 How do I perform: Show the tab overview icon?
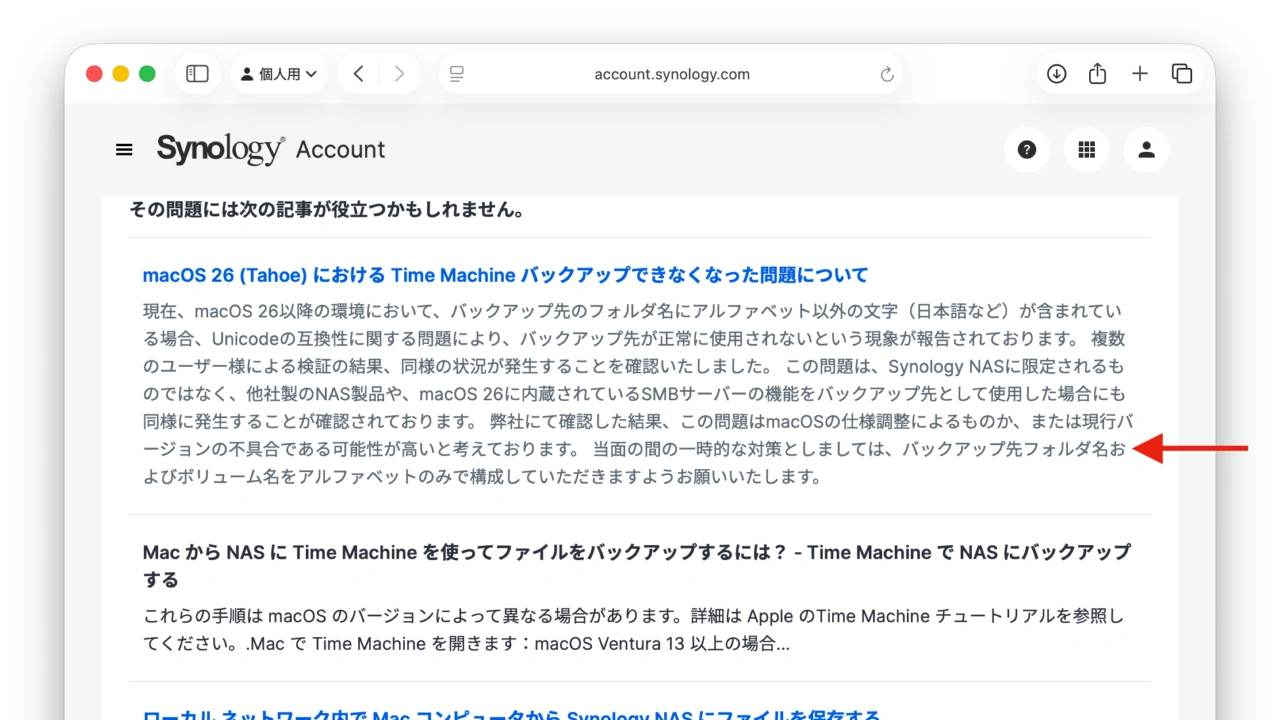tap(1181, 73)
